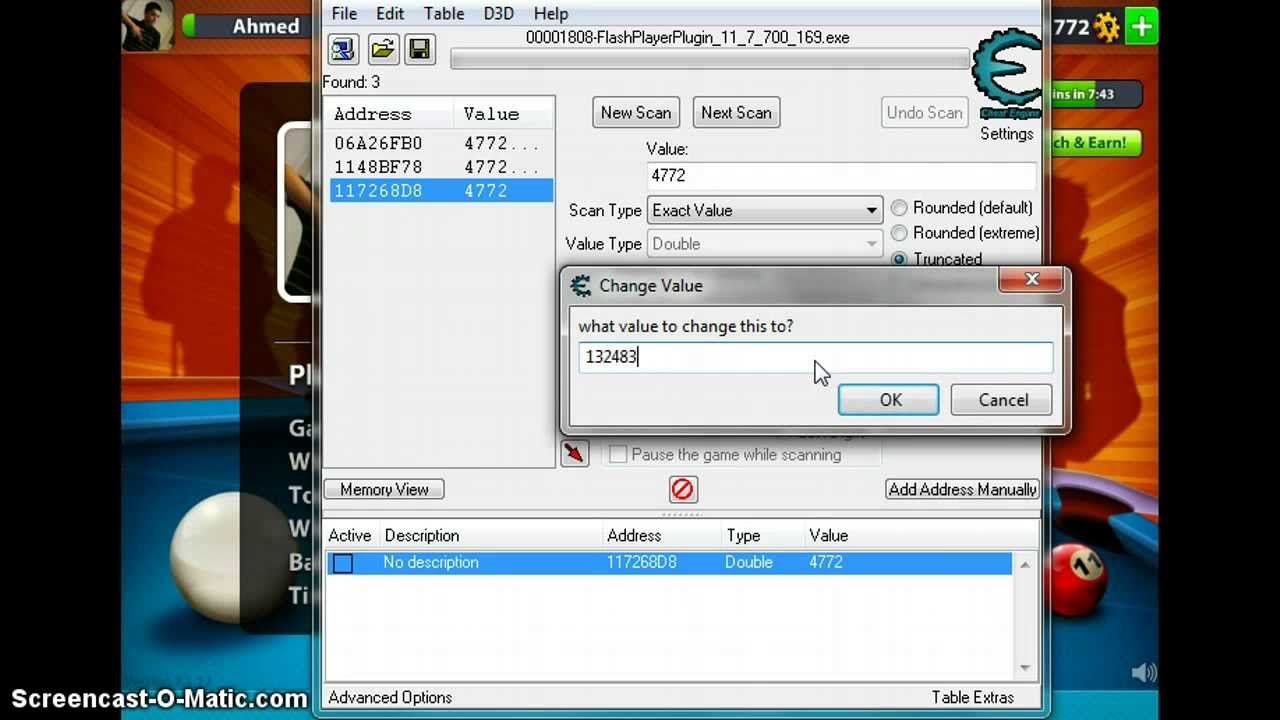Viewport: 1280px width, 720px height.
Task: Open Memory View
Action: coord(384,489)
